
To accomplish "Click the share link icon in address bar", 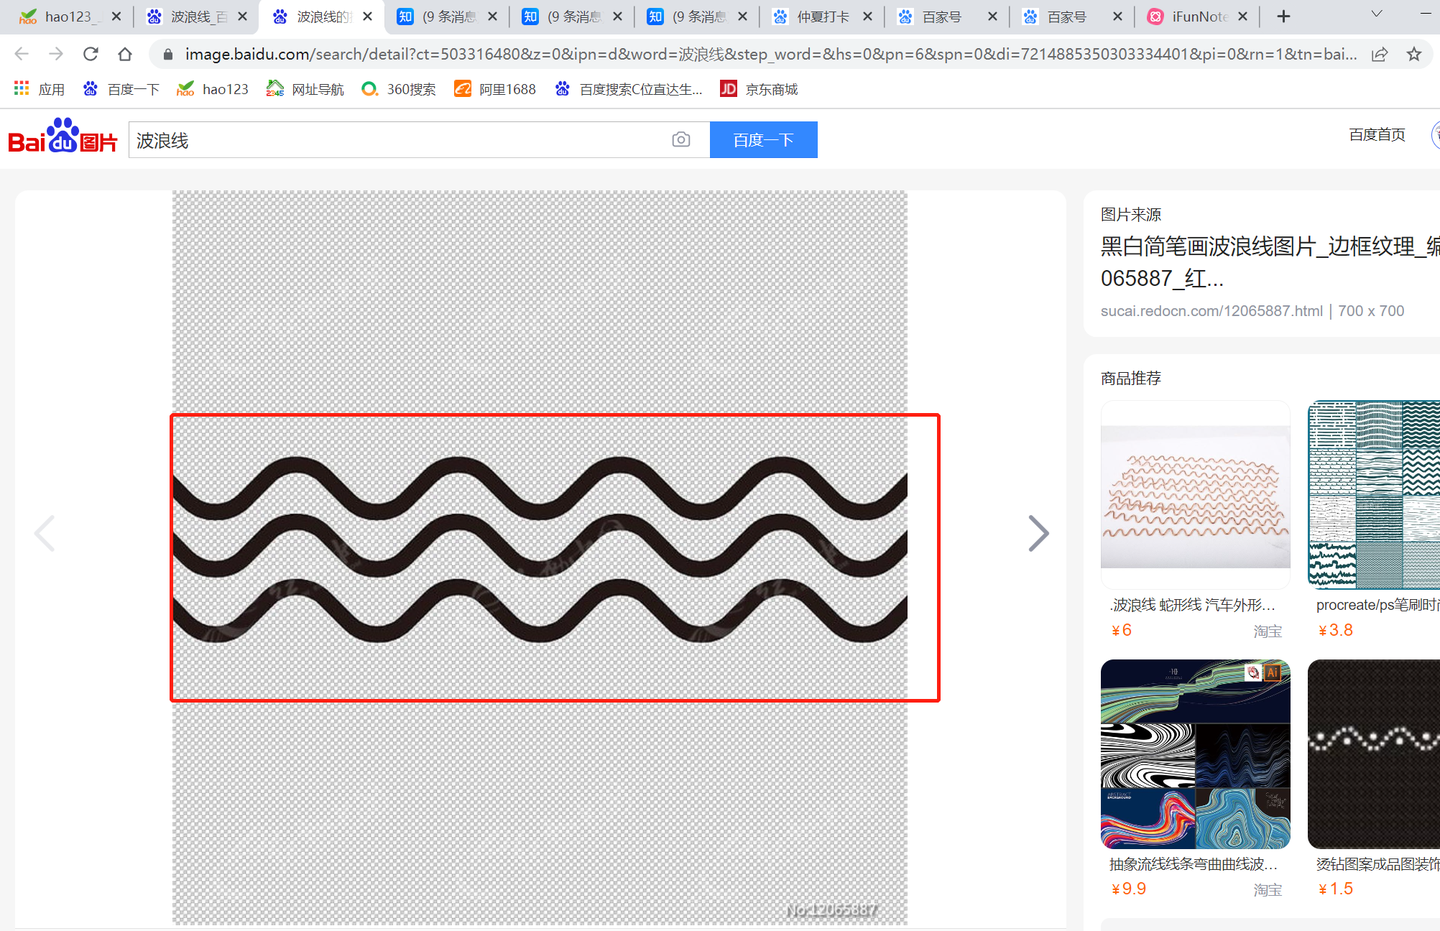I will tap(1382, 54).
